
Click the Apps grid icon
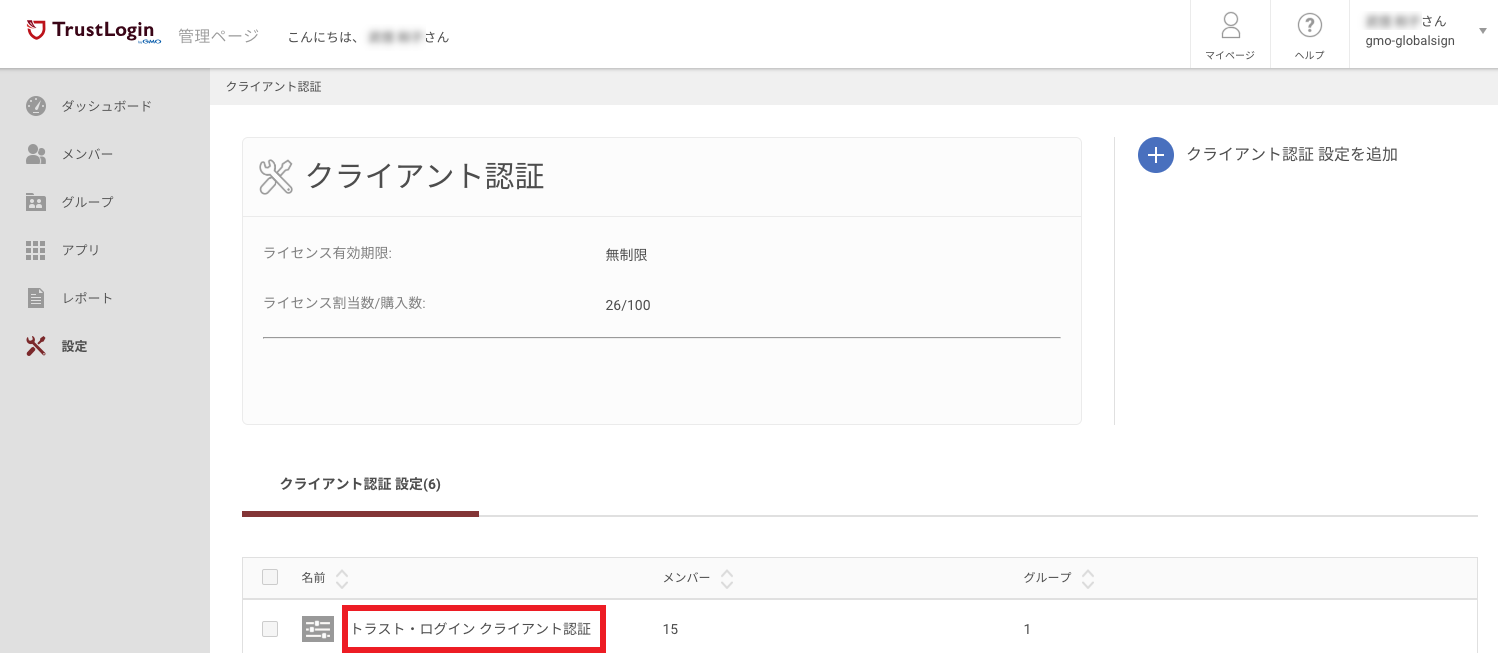click(x=36, y=250)
